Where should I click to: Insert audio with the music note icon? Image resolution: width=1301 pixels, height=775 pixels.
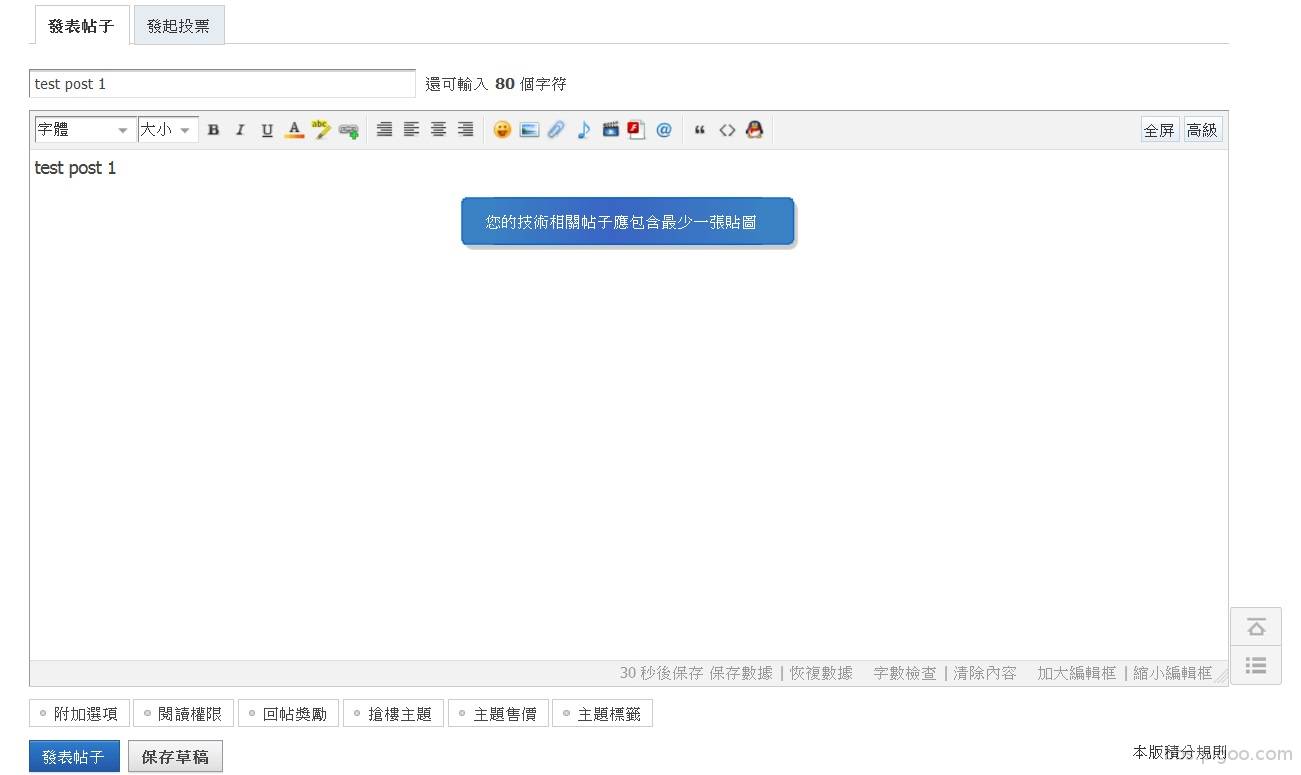[583, 130]
